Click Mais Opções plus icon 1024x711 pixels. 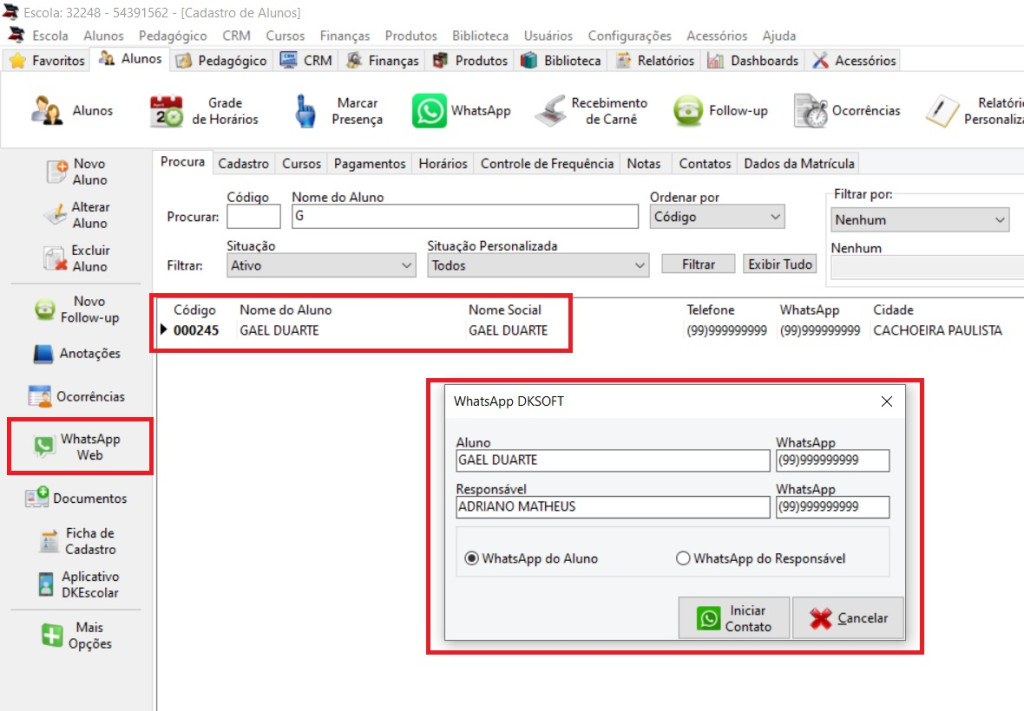pos(52,635)
